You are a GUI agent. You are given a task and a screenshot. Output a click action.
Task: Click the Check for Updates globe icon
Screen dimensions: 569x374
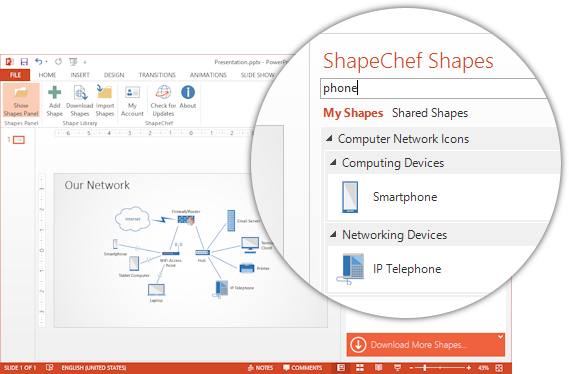pyautogui.click(x=163, y=92)
